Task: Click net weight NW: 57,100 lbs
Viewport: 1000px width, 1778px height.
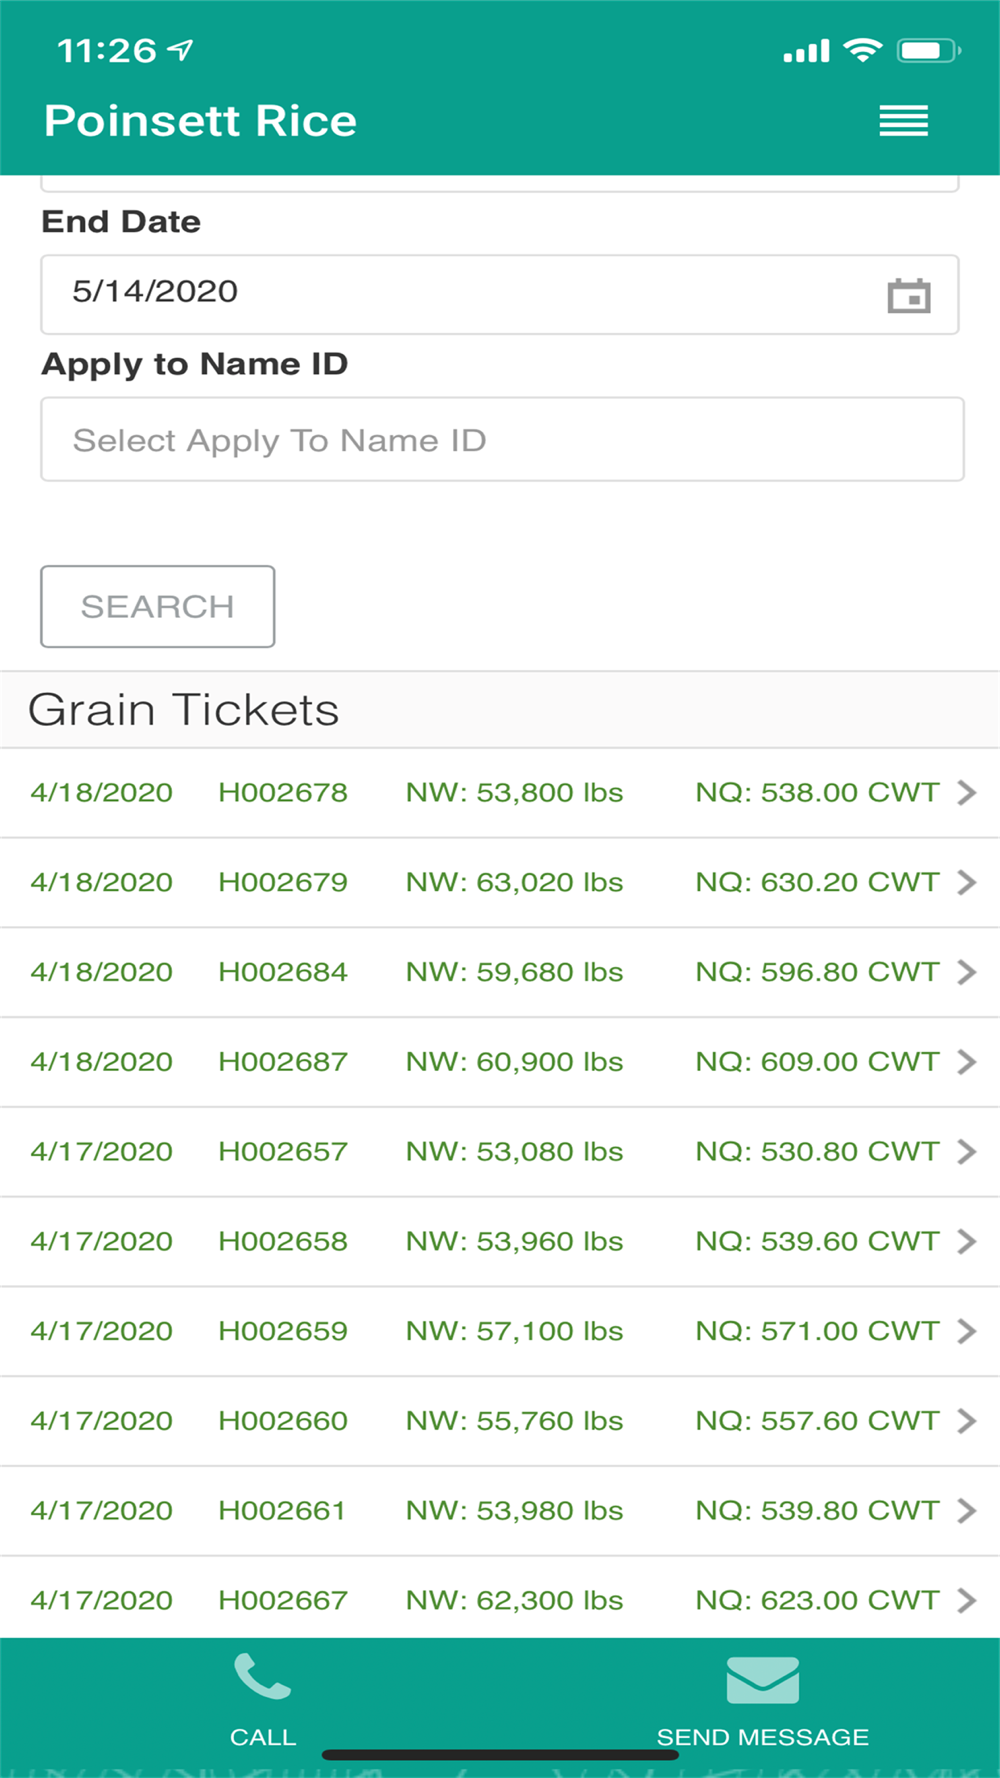Action: tap(514, 1331)
